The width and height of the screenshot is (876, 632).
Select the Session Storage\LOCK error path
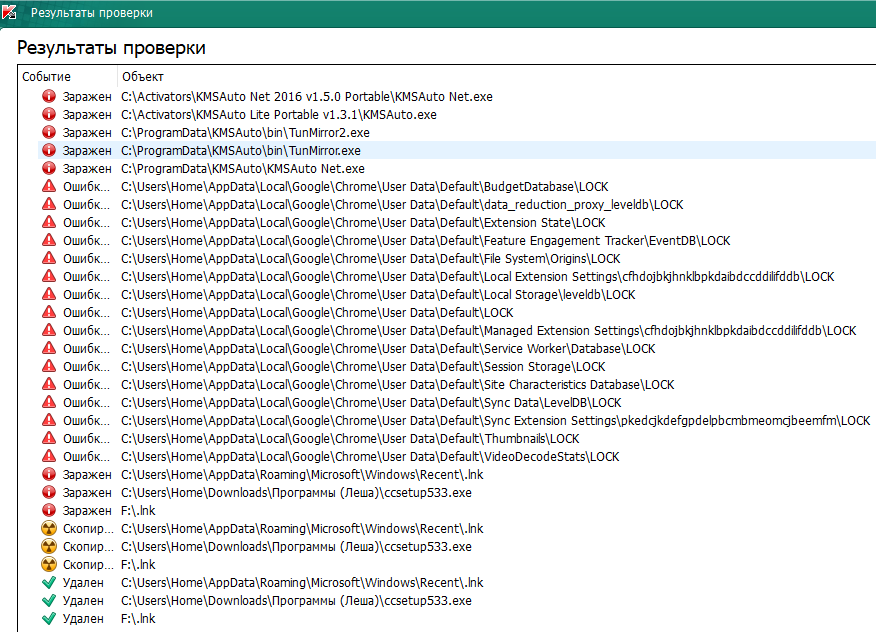pyautogui.click(x=363, y=367)
